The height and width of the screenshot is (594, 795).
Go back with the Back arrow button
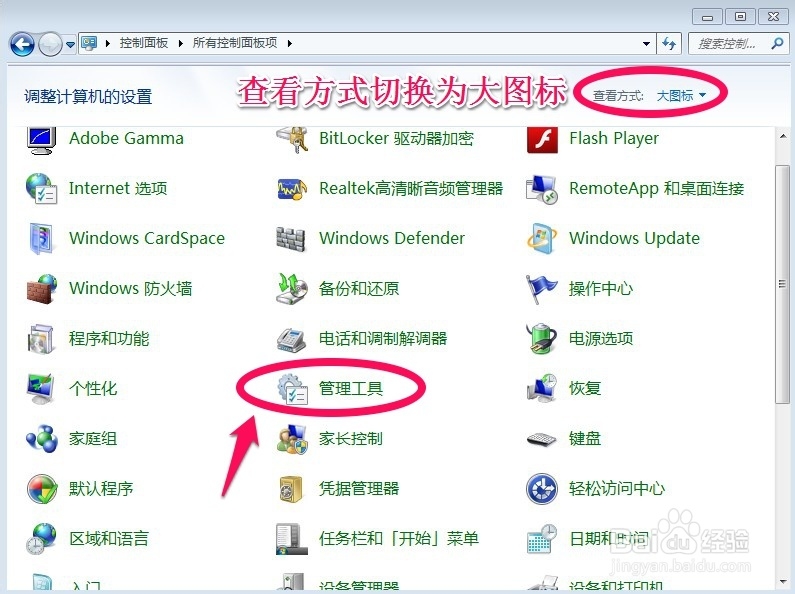pos(22,45)
